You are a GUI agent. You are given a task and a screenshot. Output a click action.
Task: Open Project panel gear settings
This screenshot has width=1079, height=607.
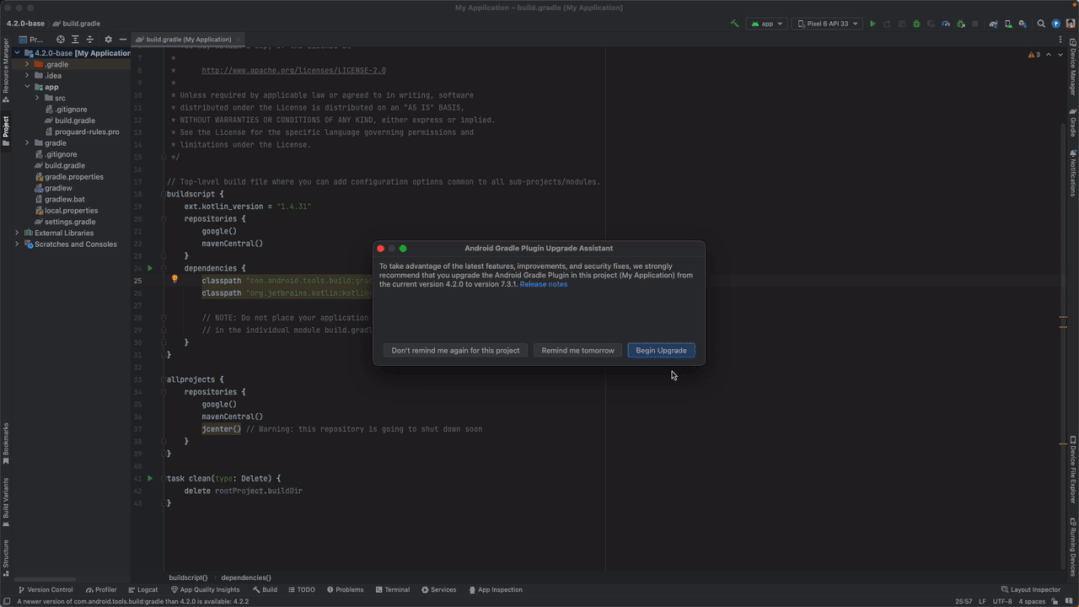[108, 40]
